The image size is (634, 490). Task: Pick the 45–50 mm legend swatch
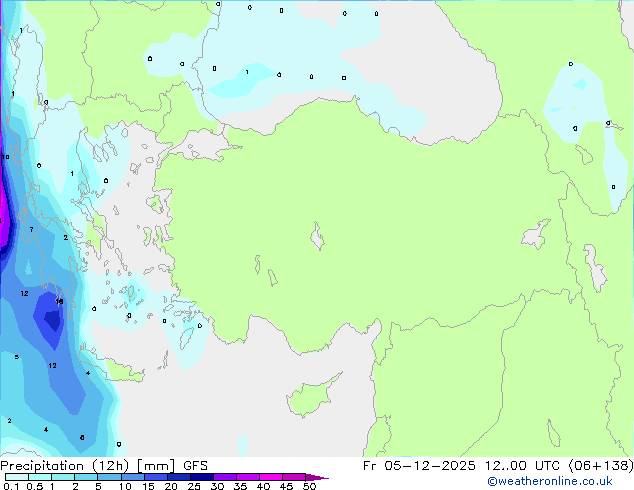pos(294,477)
